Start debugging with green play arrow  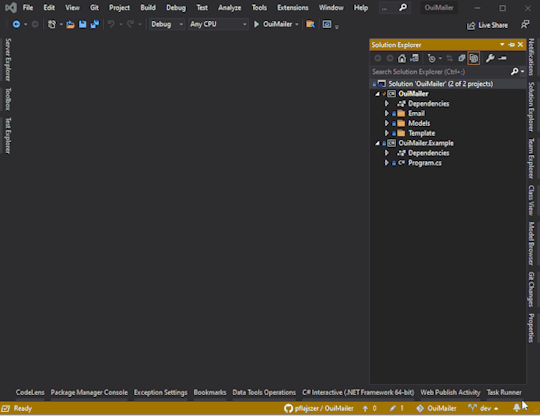pos(256,24)
